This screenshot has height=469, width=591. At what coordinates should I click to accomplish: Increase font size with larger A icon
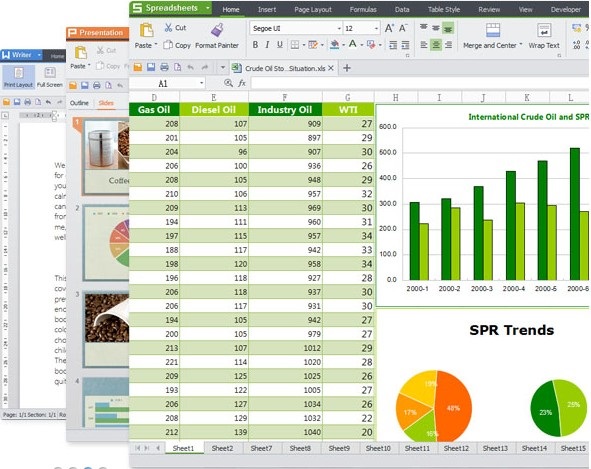(x=389, y=28)
